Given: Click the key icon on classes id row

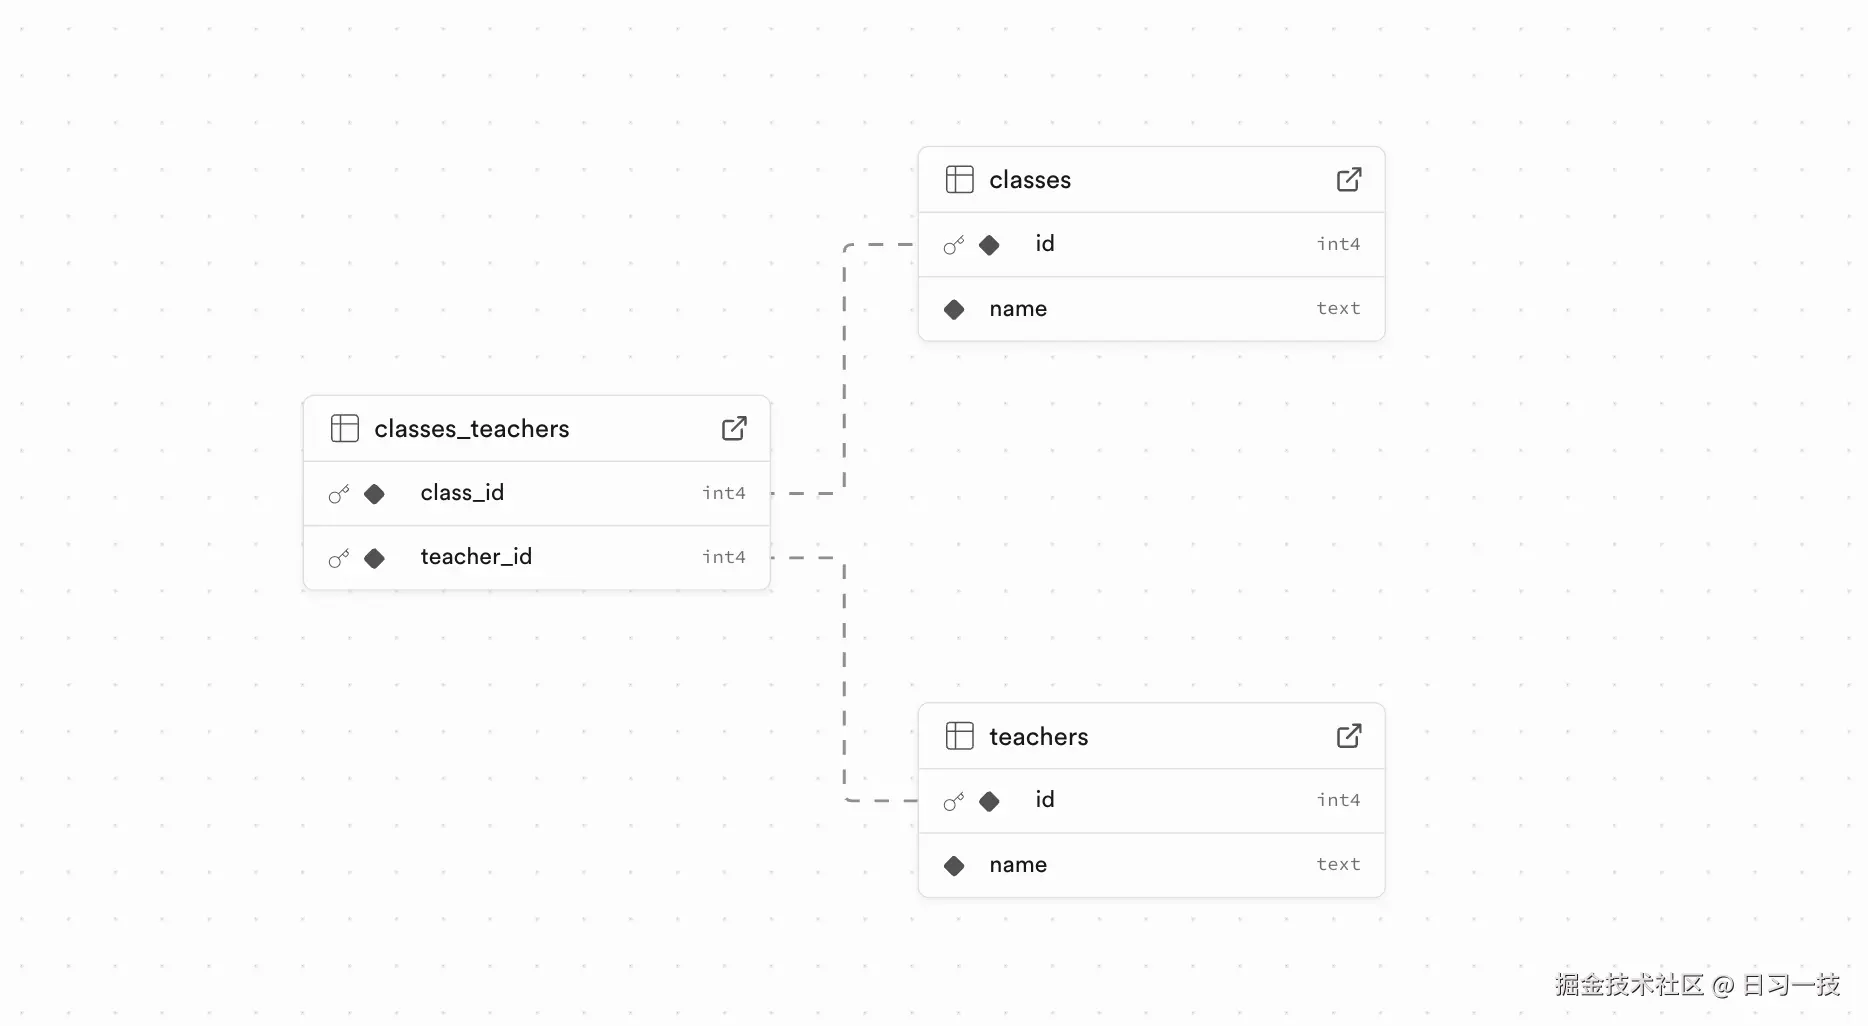Looking at the screenshot, I should [x=954, y=245].
